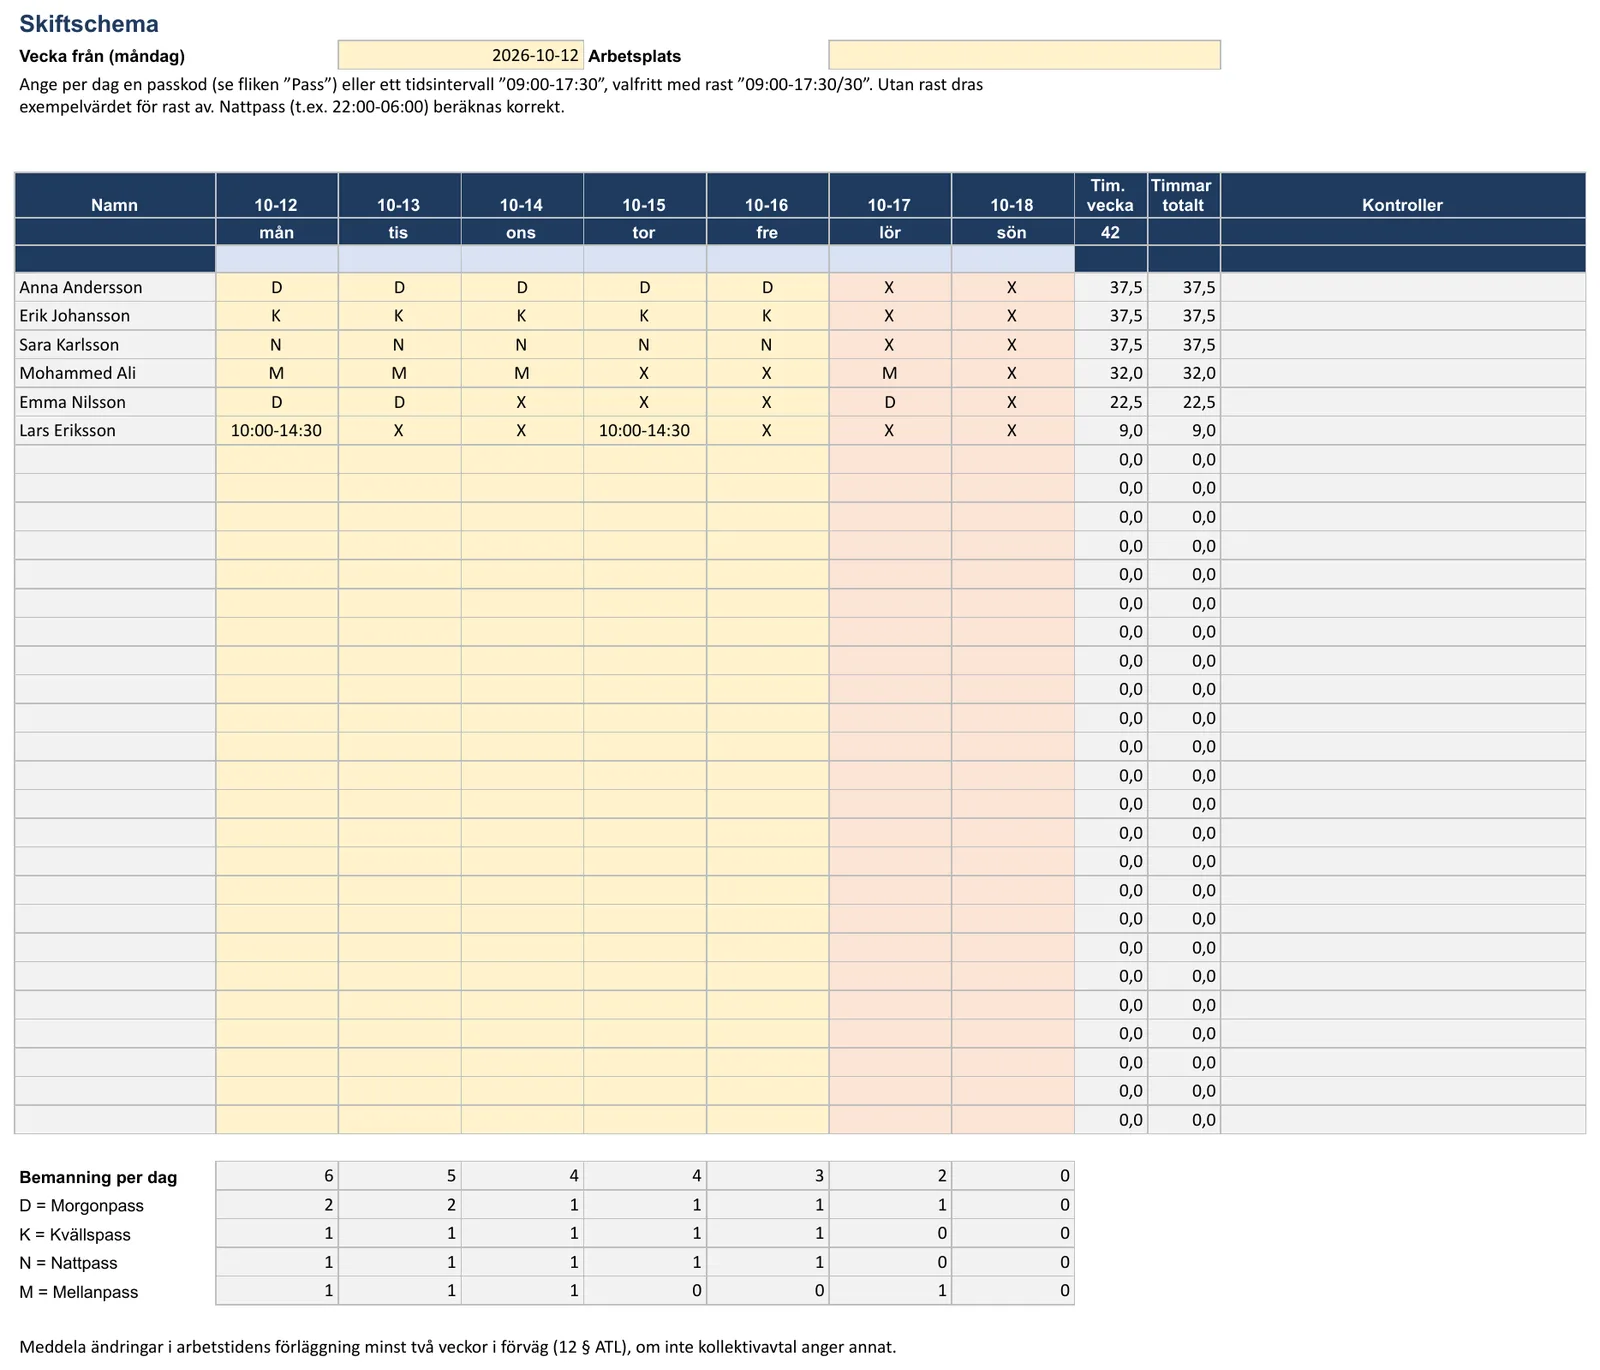Click Mohammed Ali's Thursday X cell
This screenshot has height=1370, width=1600.
tap(645, 373)
